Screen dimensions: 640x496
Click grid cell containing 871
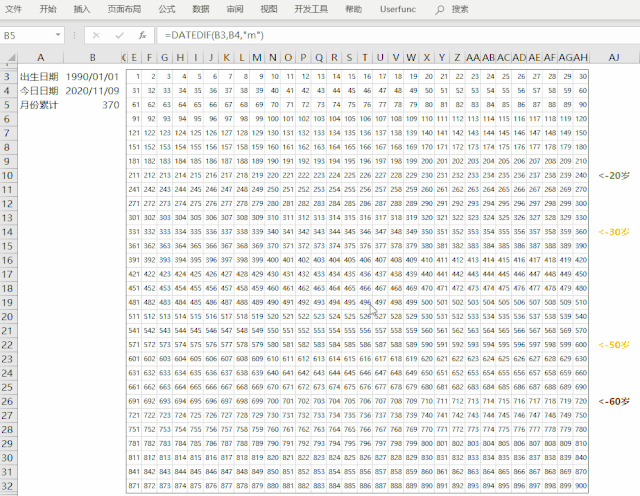tap(134, 486)
